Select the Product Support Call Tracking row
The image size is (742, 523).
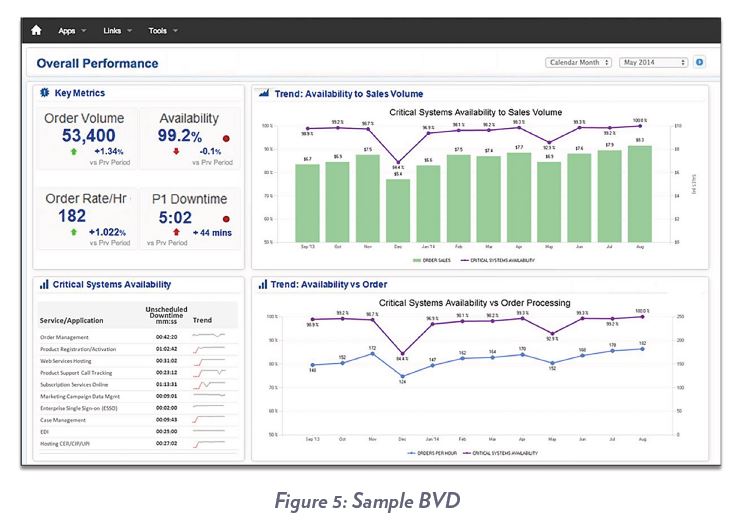[138, 373]
